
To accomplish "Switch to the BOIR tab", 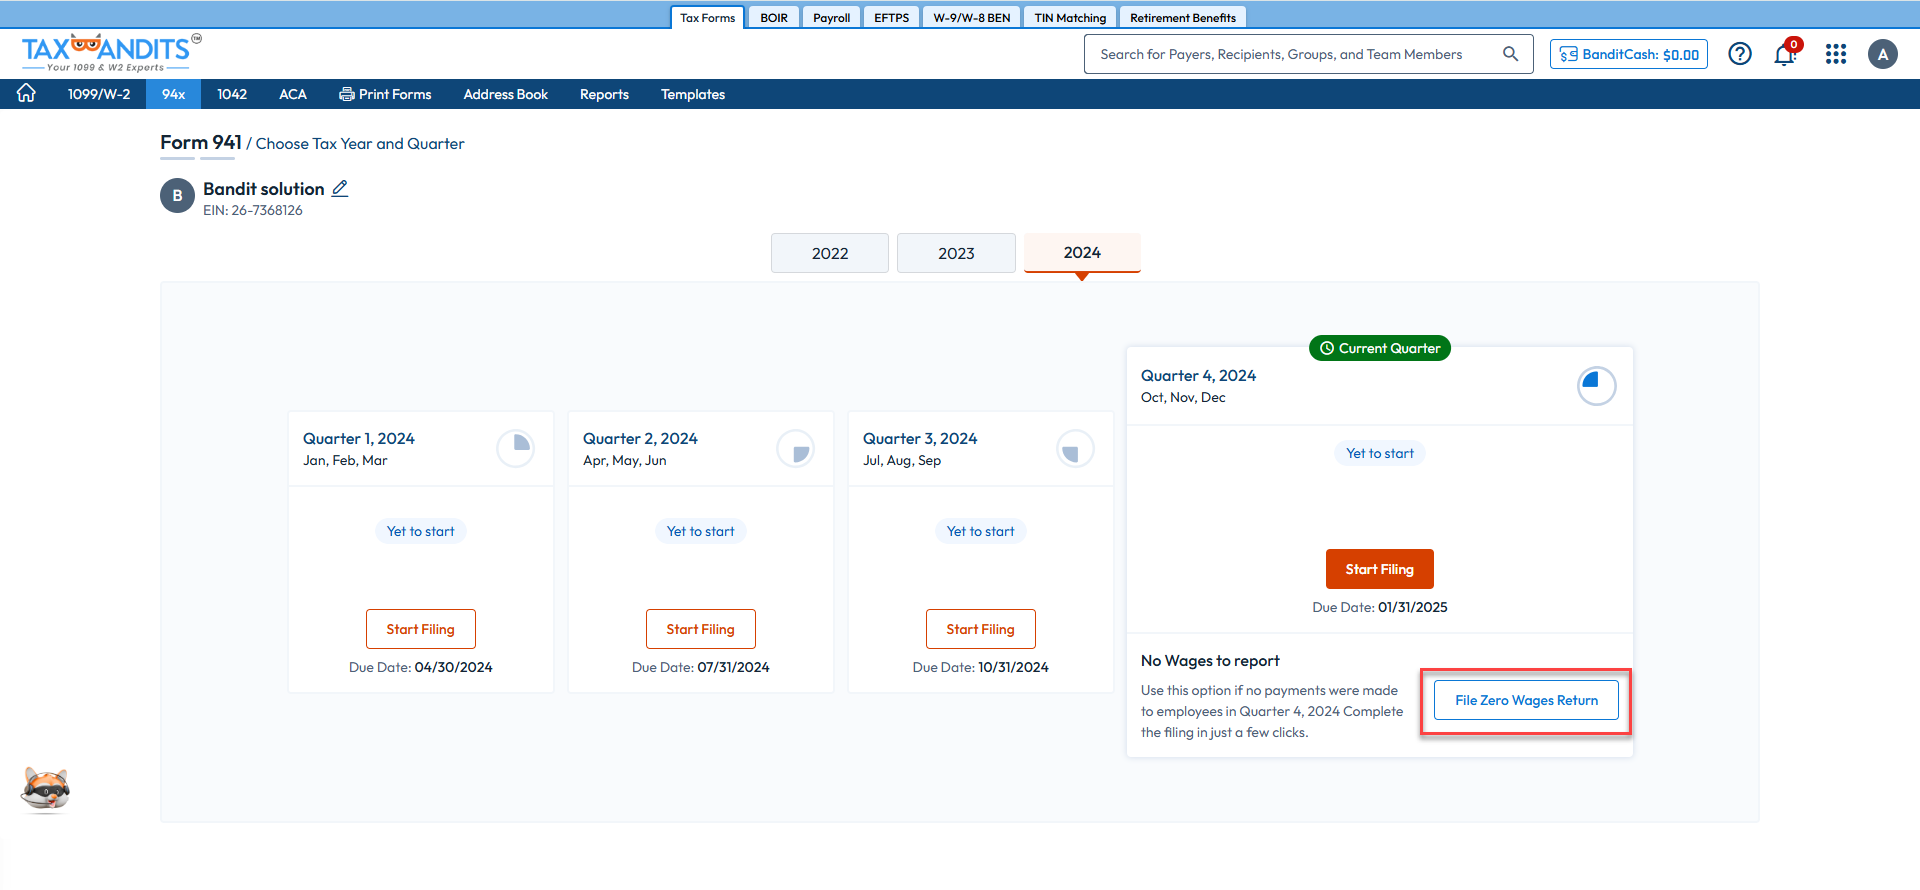I will point(774,18).
